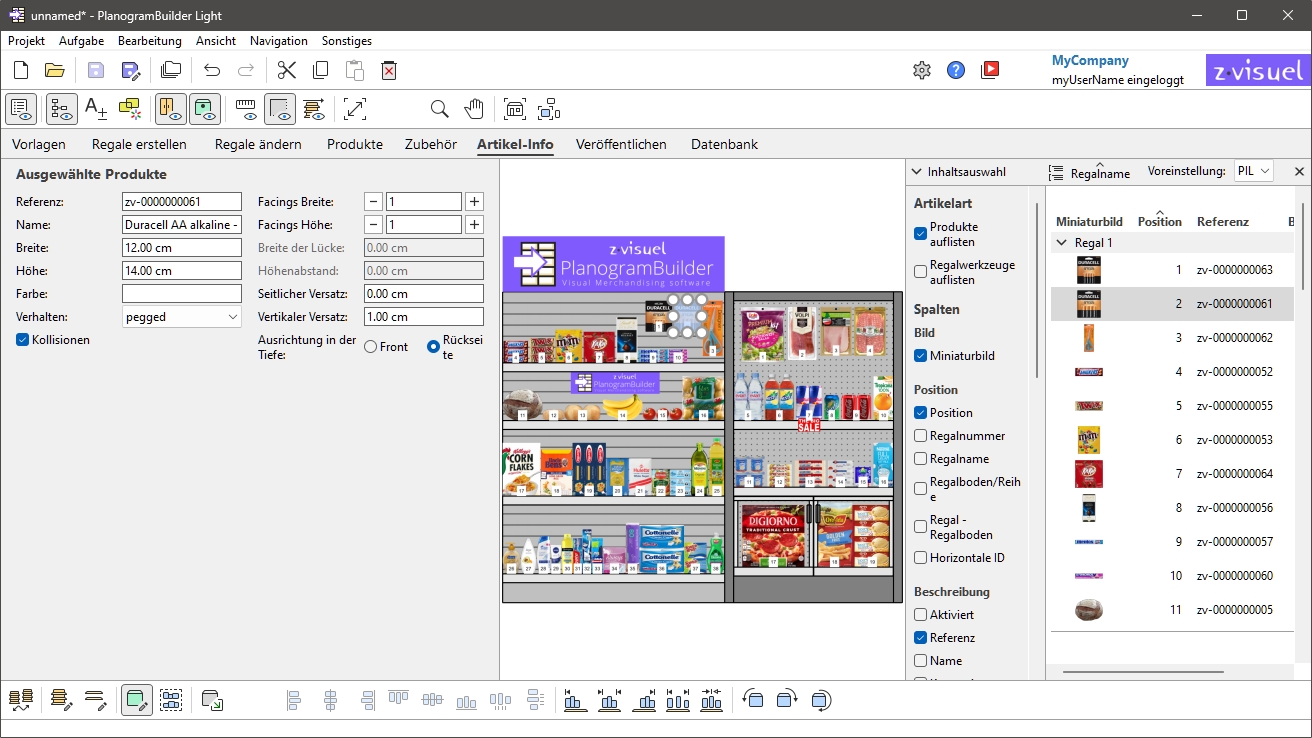Click the edit shelves pencil icon in bottom toolbar
The image size is (1312, 738).
click(62, 701)
